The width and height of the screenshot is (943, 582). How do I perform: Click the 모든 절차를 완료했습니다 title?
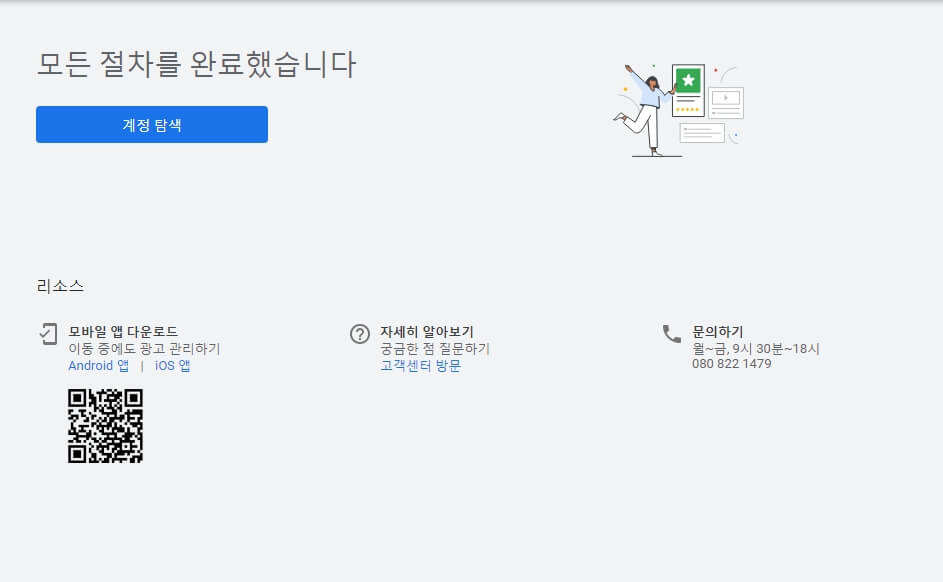click(196, 63)
